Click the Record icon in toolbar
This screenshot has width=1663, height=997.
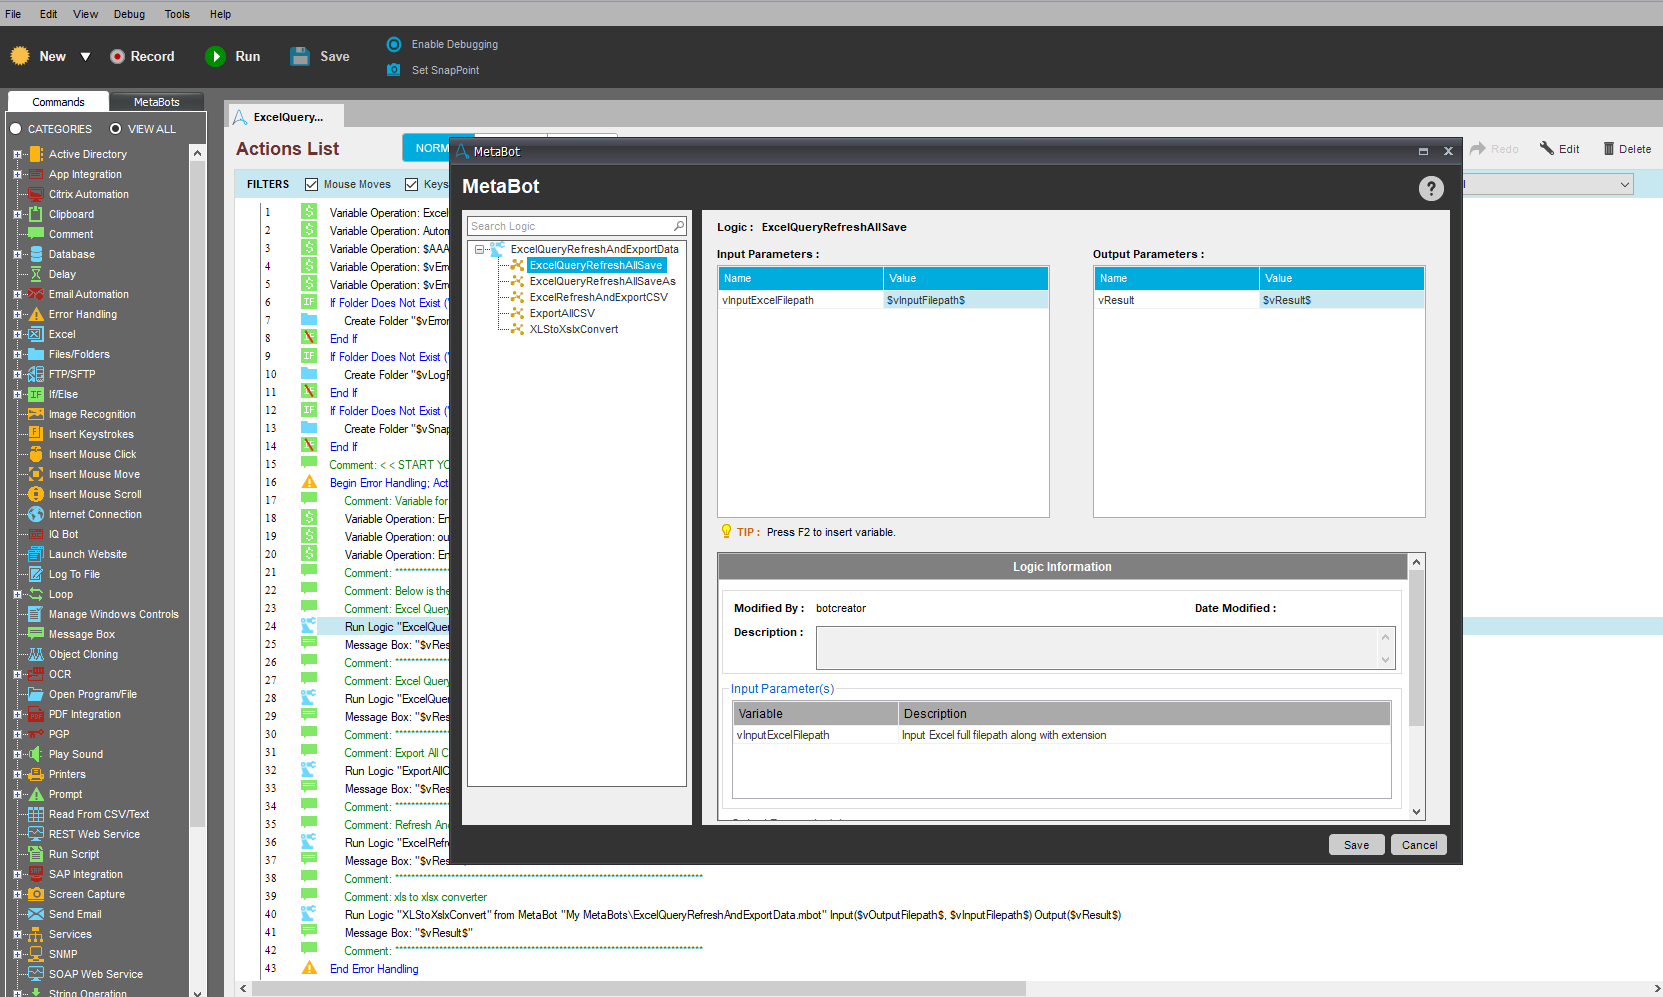118,57
